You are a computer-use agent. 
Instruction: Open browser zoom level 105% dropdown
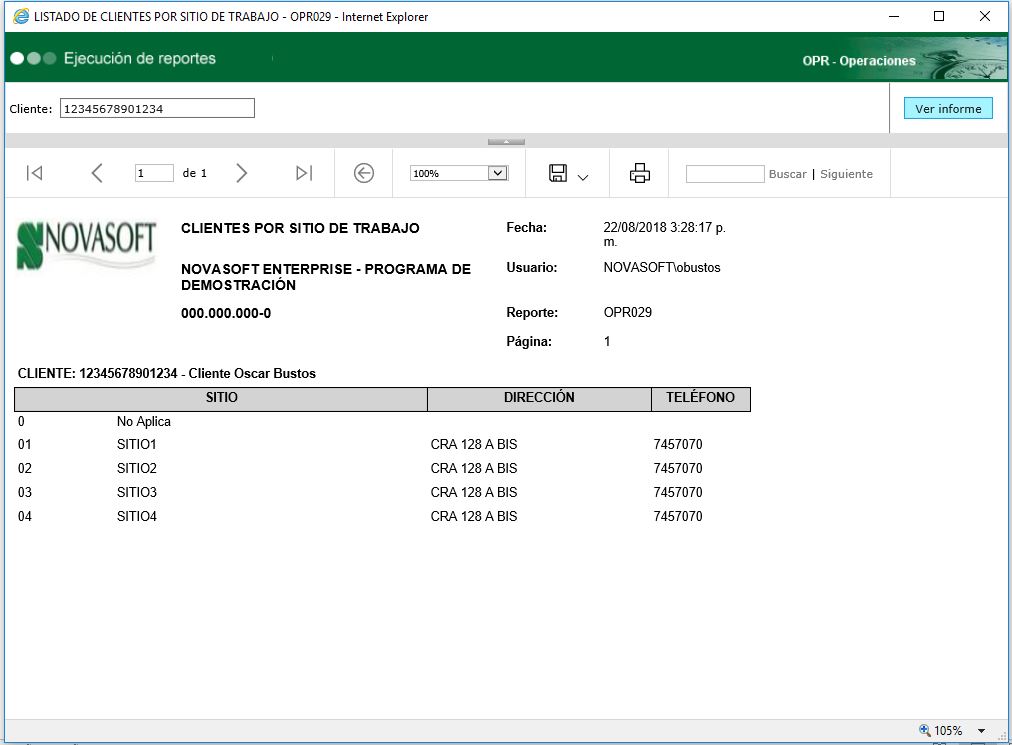(x=982, y=731)
